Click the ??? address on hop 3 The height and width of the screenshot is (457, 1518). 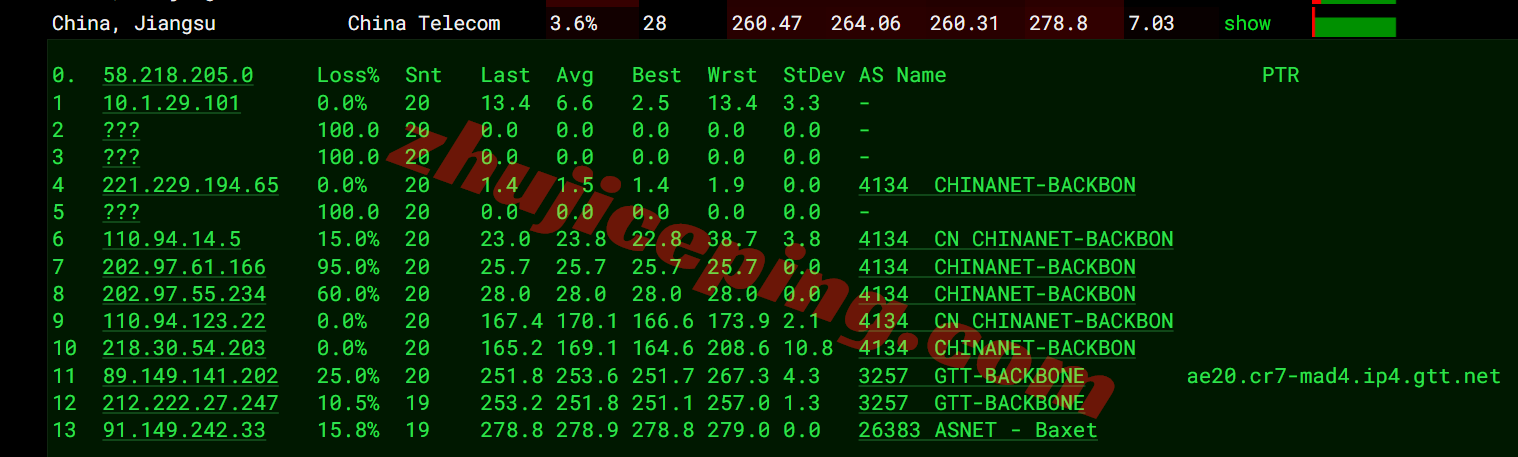pyautogui.click(x=121, y=157)
